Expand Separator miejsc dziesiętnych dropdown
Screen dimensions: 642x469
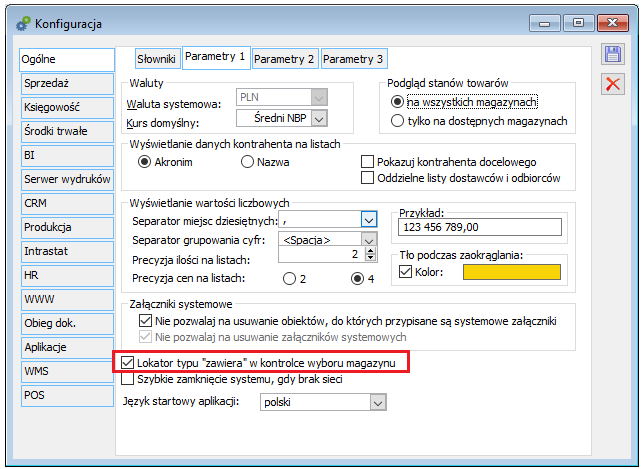pos(369,220)
